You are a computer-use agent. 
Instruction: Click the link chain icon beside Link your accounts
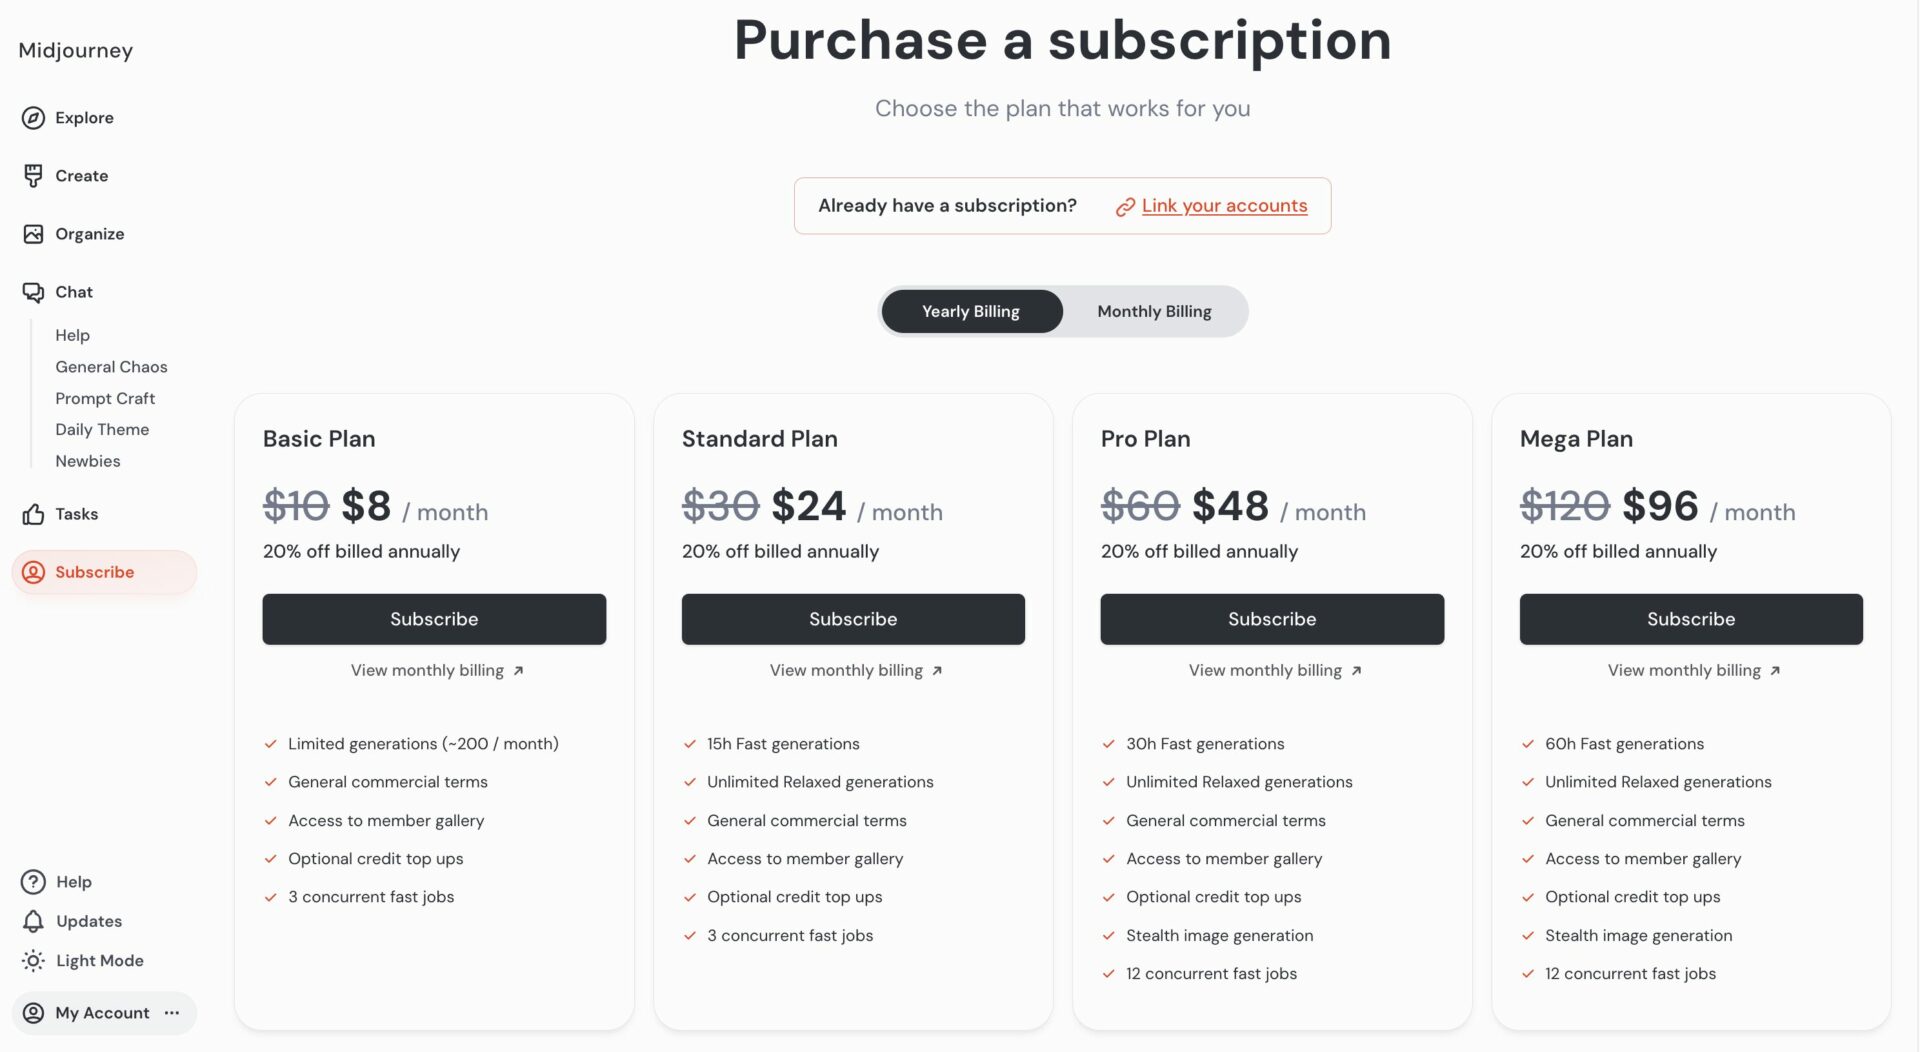(1125, 207)
